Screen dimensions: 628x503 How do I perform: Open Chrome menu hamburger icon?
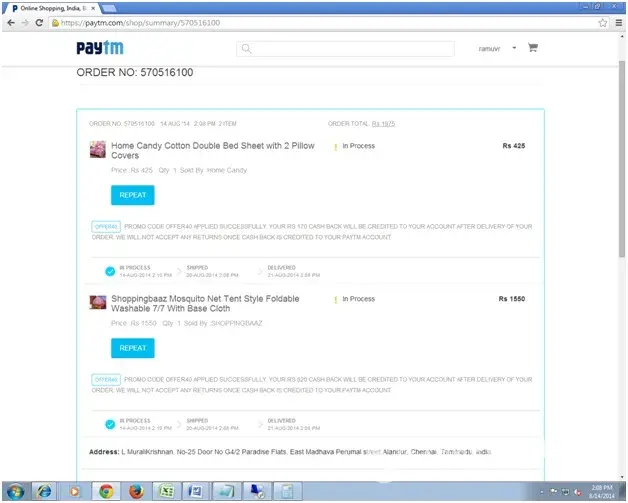(x=619, y=23)
